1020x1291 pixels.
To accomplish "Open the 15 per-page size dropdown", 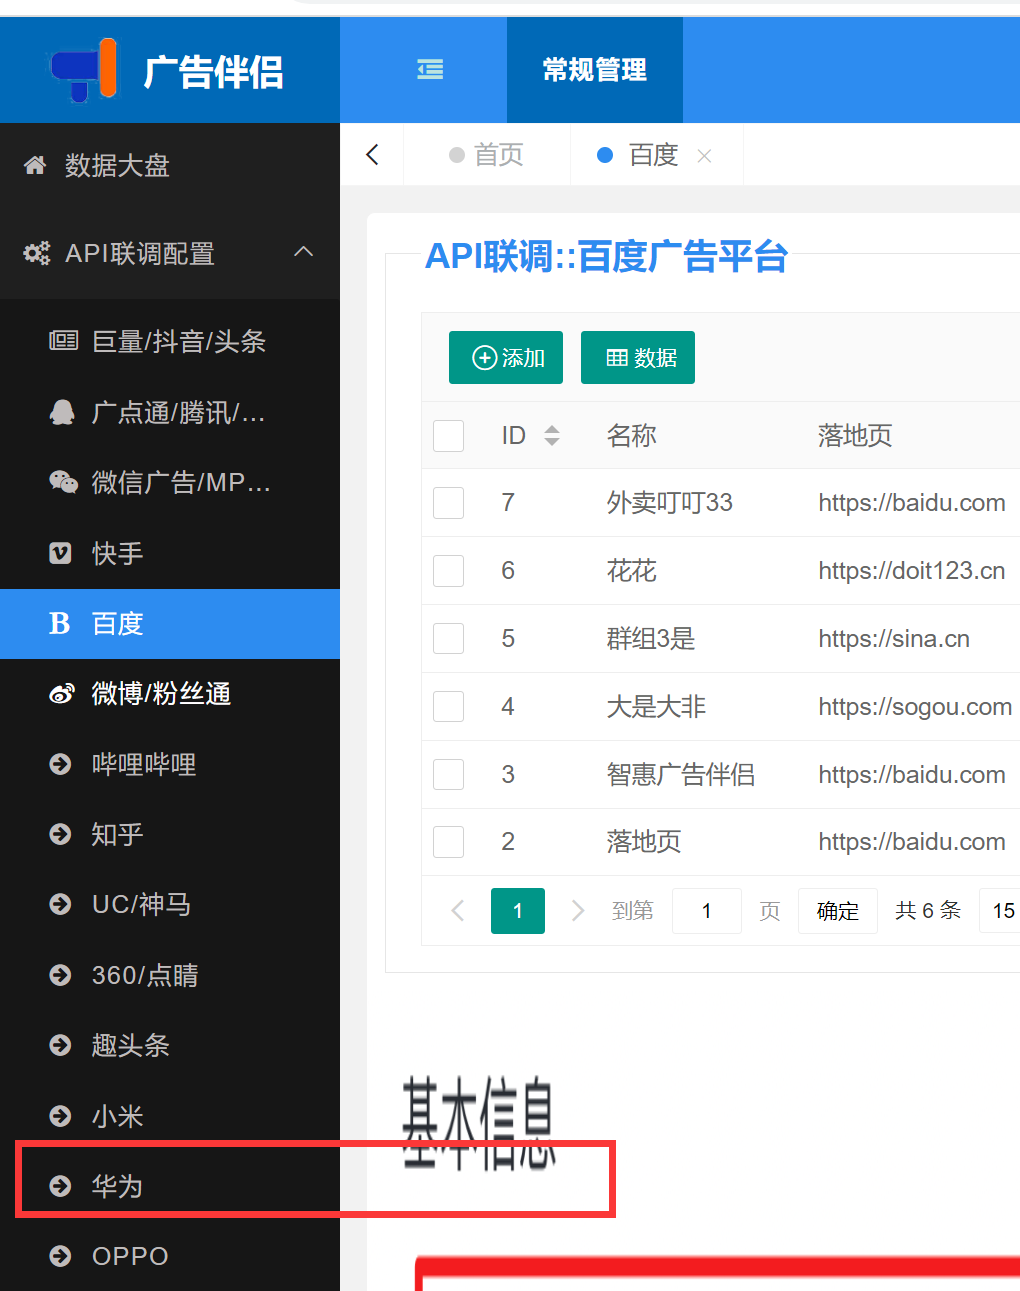I will [1000, 911].
